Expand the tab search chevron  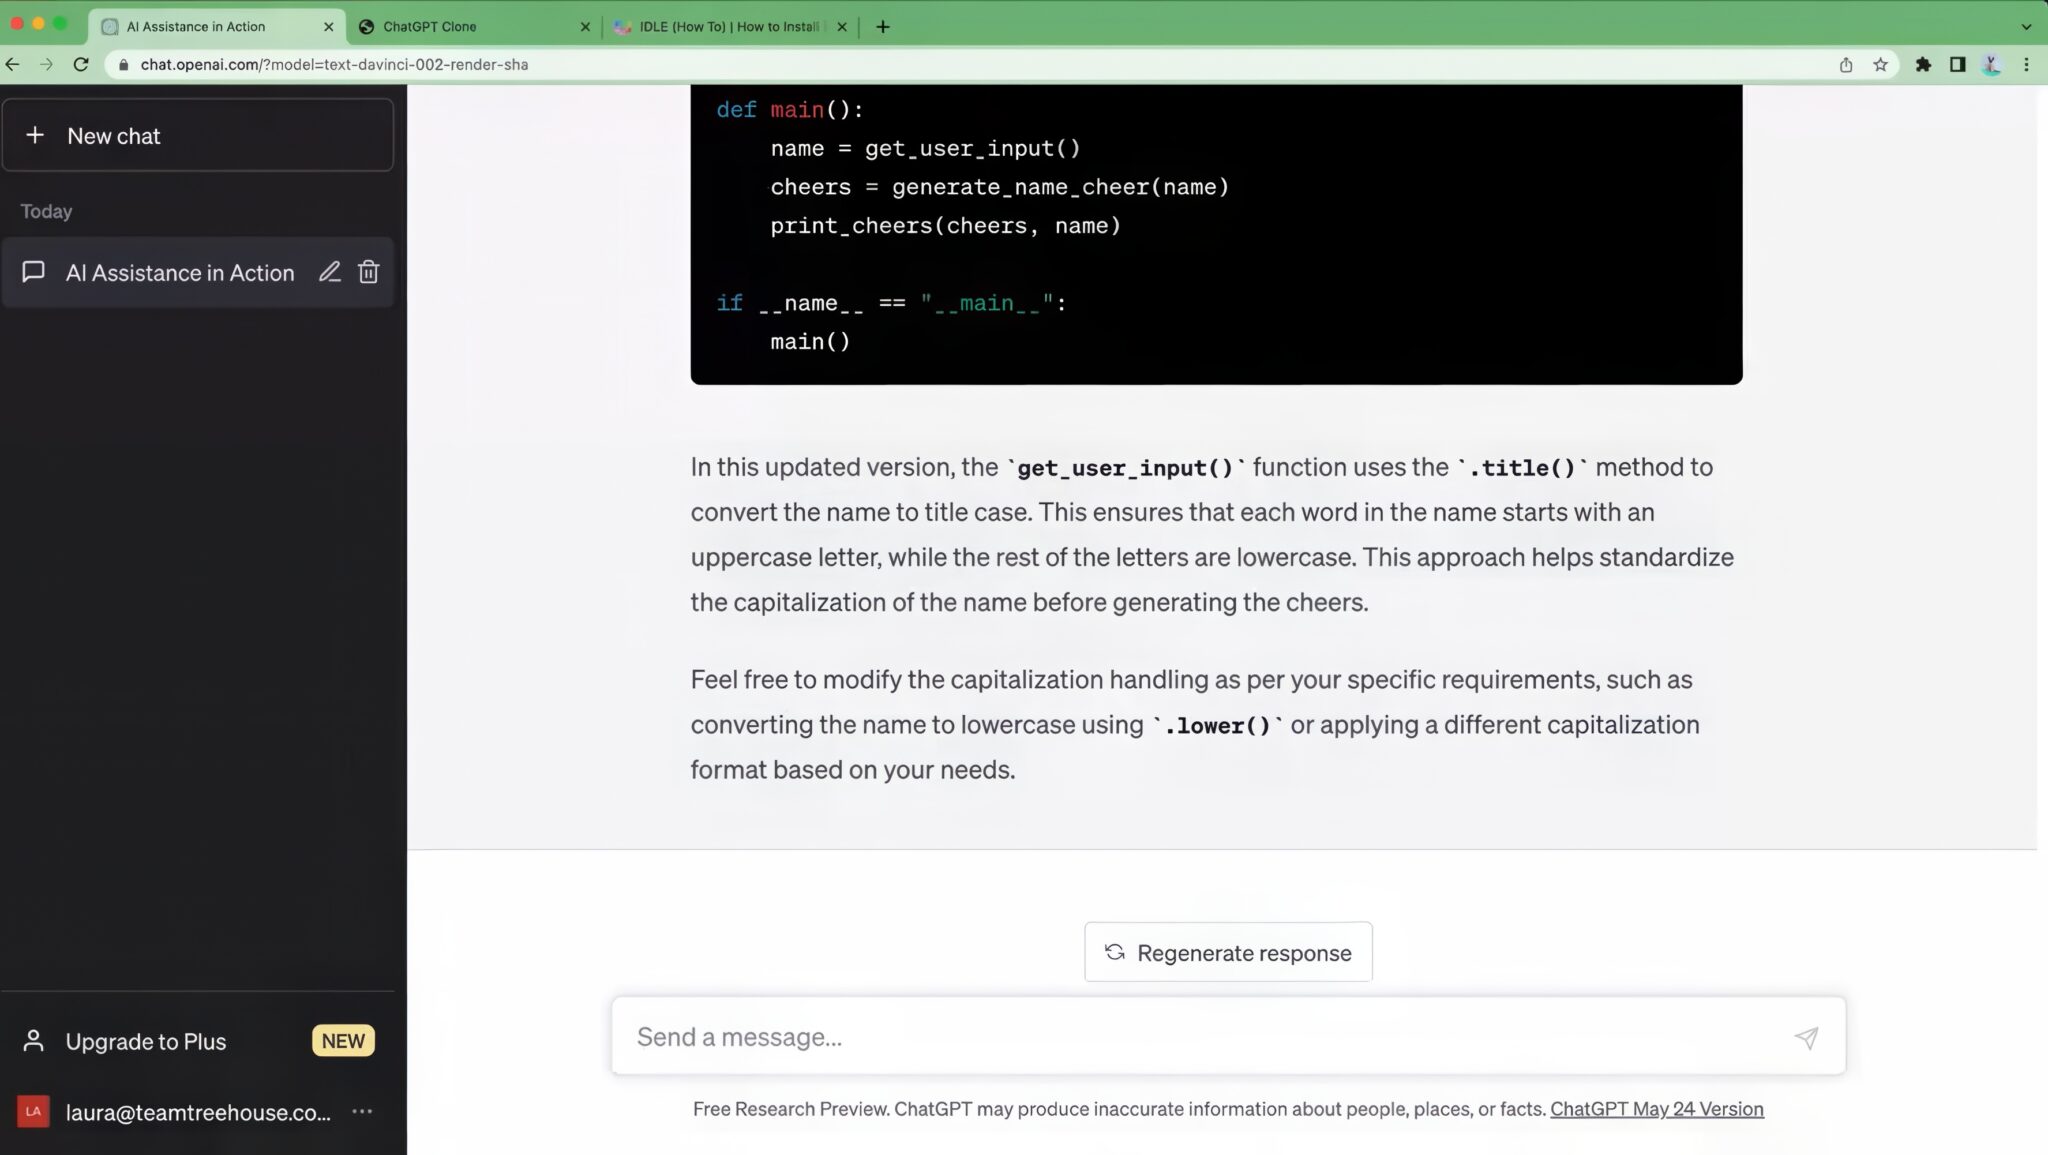coord(2027,27)
